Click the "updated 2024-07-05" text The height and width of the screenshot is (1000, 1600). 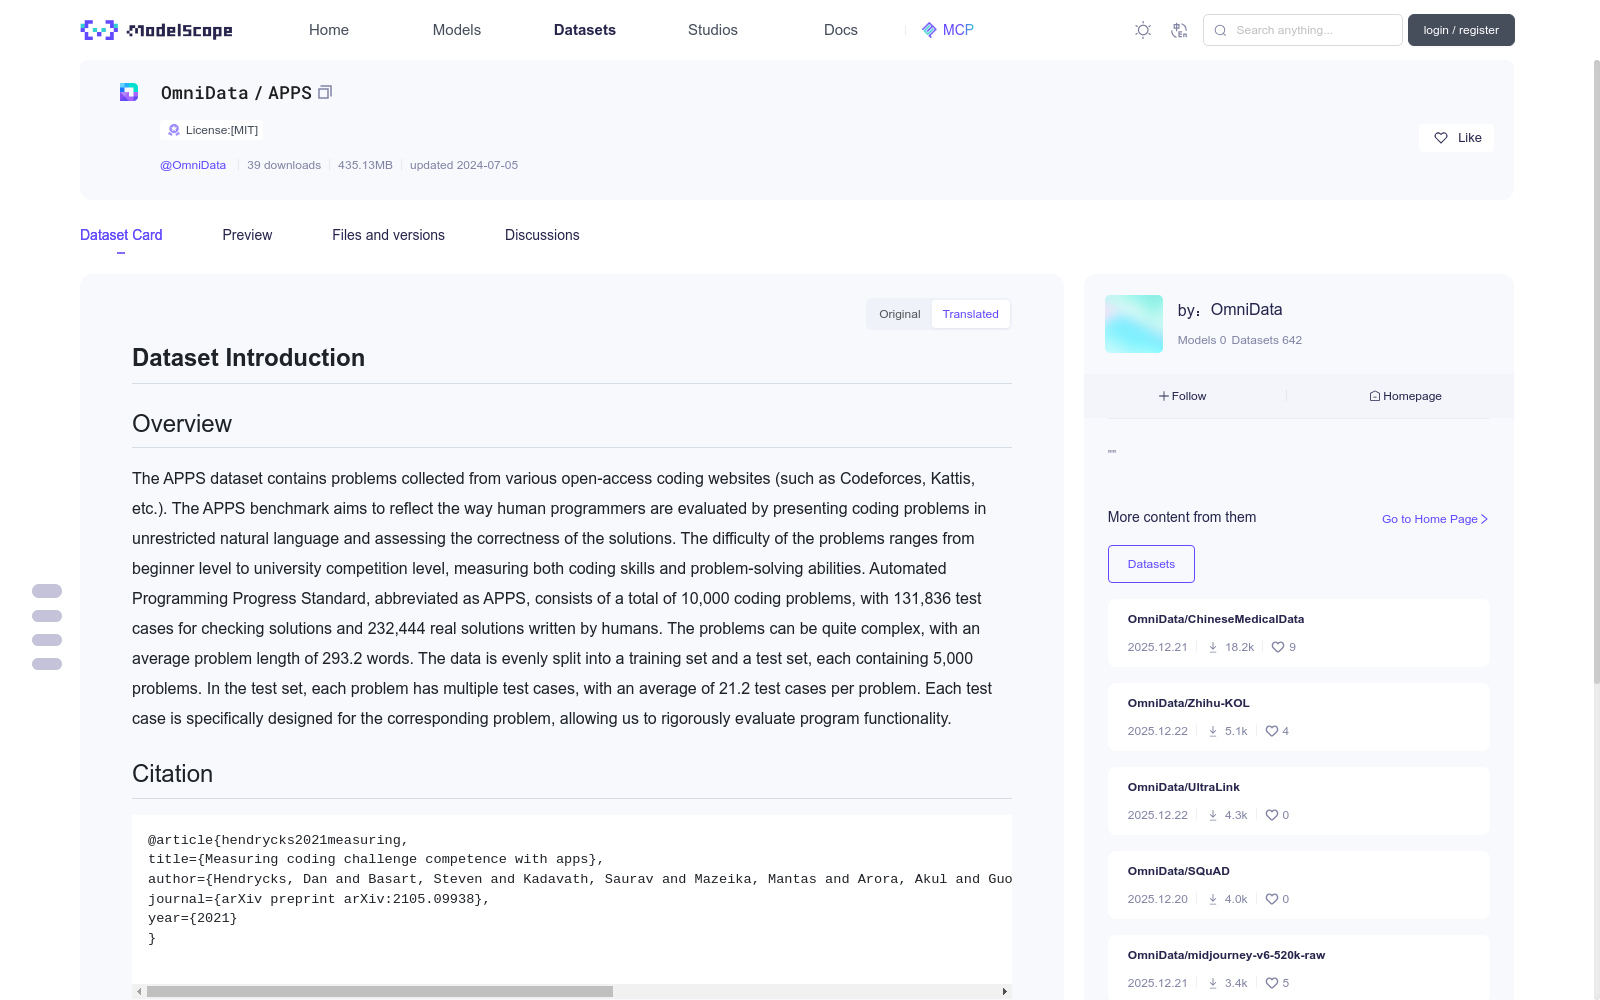point(464,165)
